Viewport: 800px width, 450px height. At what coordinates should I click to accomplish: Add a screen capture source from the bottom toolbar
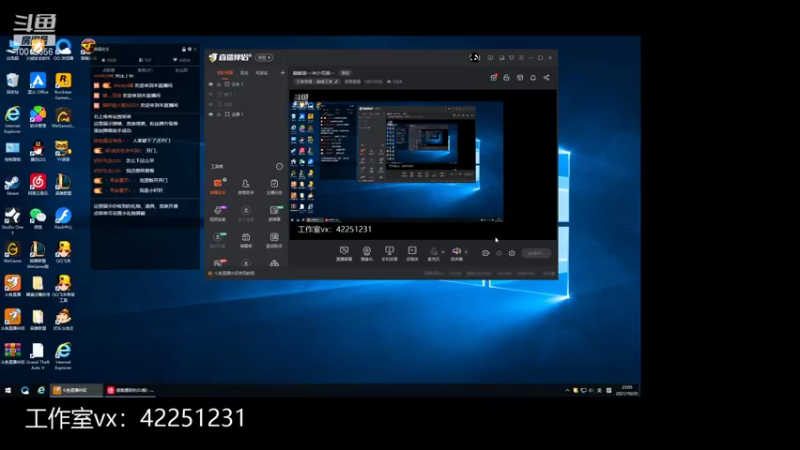click(x=344, y=253)
